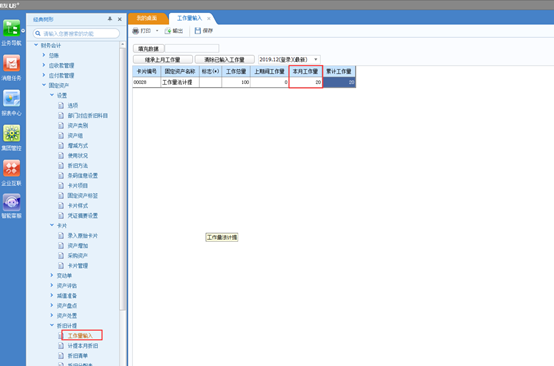Screen dimensions: 554x366
Task: Open 条码信息设置 in the tree
Action: [x=83, y=176]
